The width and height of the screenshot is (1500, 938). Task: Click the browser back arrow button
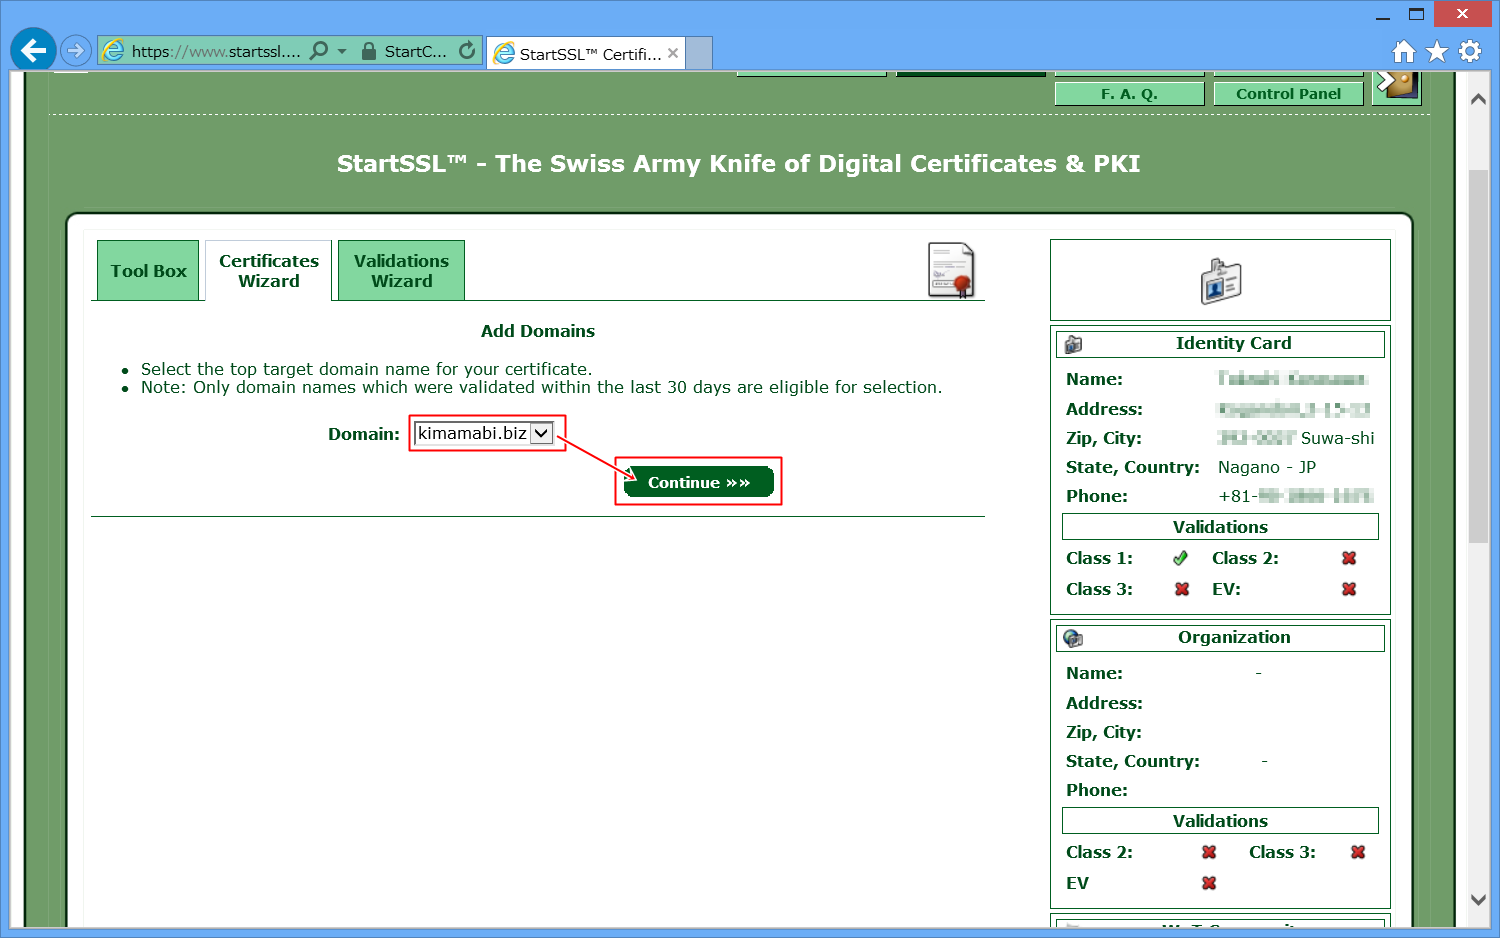click(x=33, y=50)
